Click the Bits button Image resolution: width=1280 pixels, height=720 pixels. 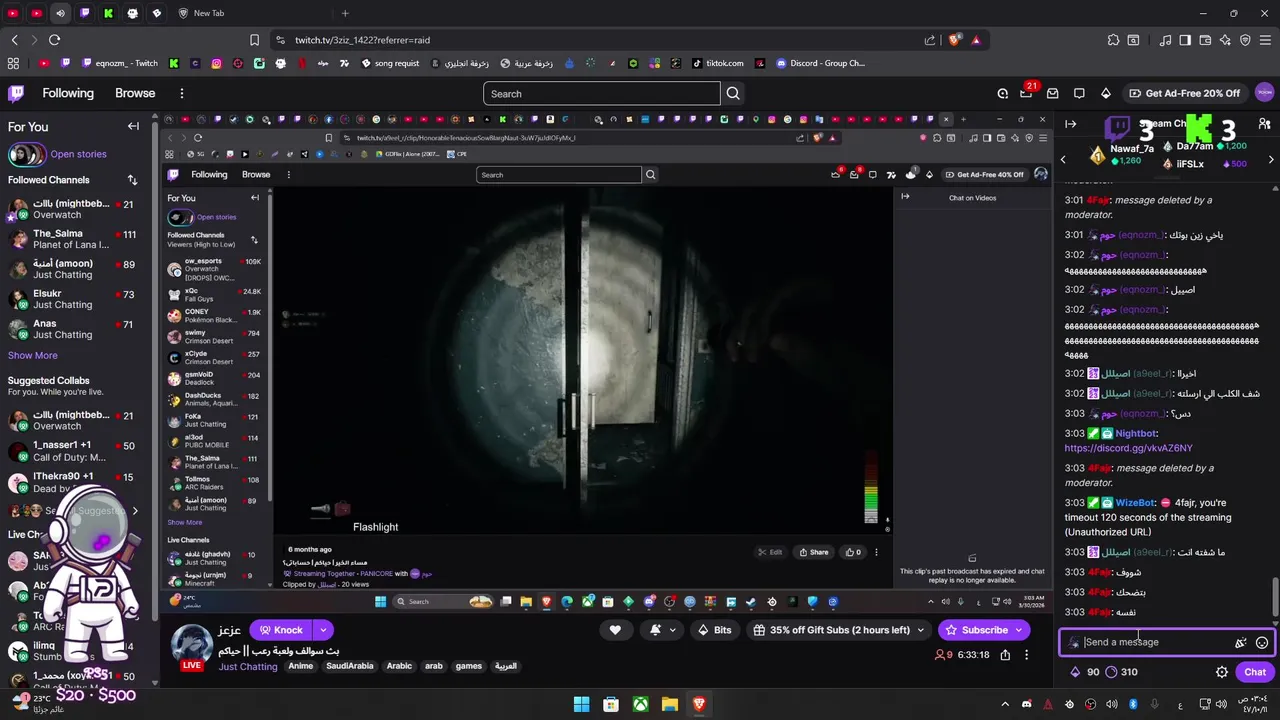coord(714,630)
